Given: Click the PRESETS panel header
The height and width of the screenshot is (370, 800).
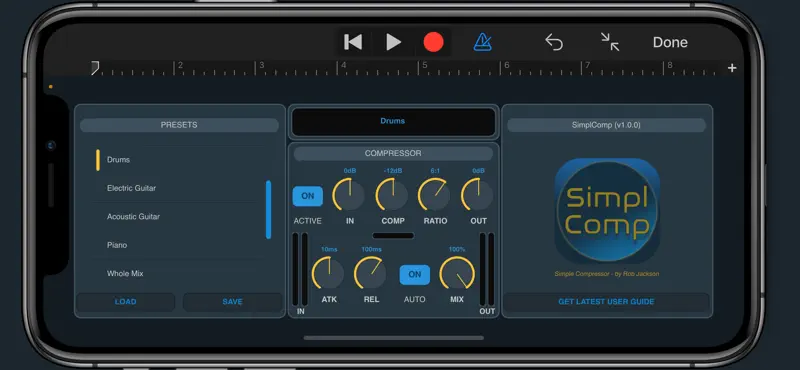Looking at the screenshot, I should coord(179,125).
